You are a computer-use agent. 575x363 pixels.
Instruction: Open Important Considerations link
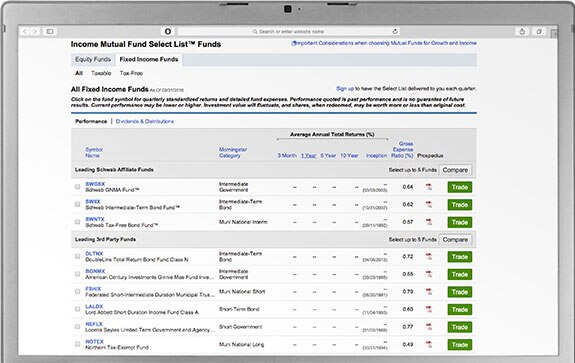tap(384, 43)
